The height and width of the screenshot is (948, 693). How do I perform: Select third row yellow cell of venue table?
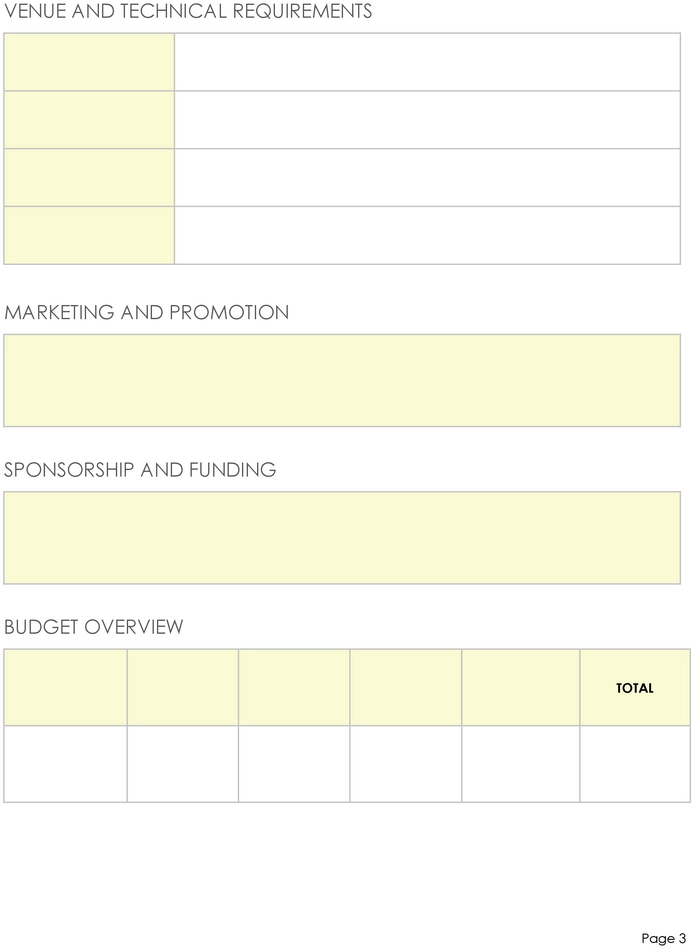pos(89,178)
